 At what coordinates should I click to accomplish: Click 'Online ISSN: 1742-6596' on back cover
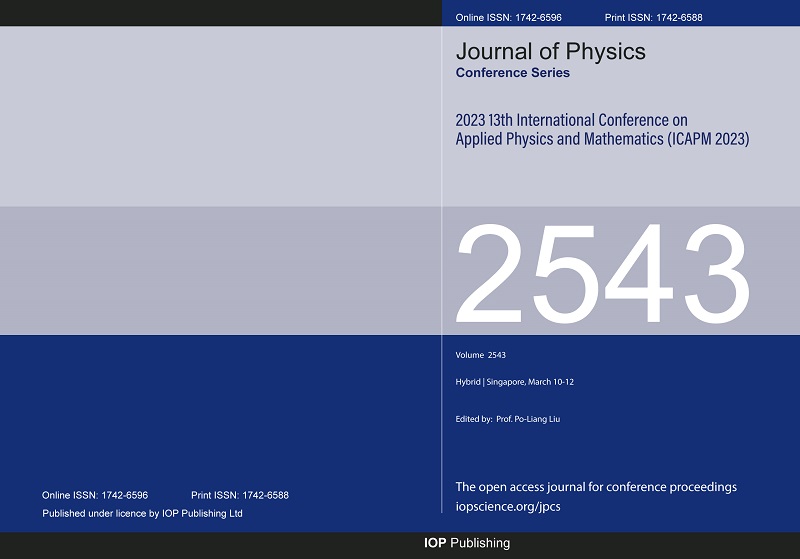coord(95,495)
